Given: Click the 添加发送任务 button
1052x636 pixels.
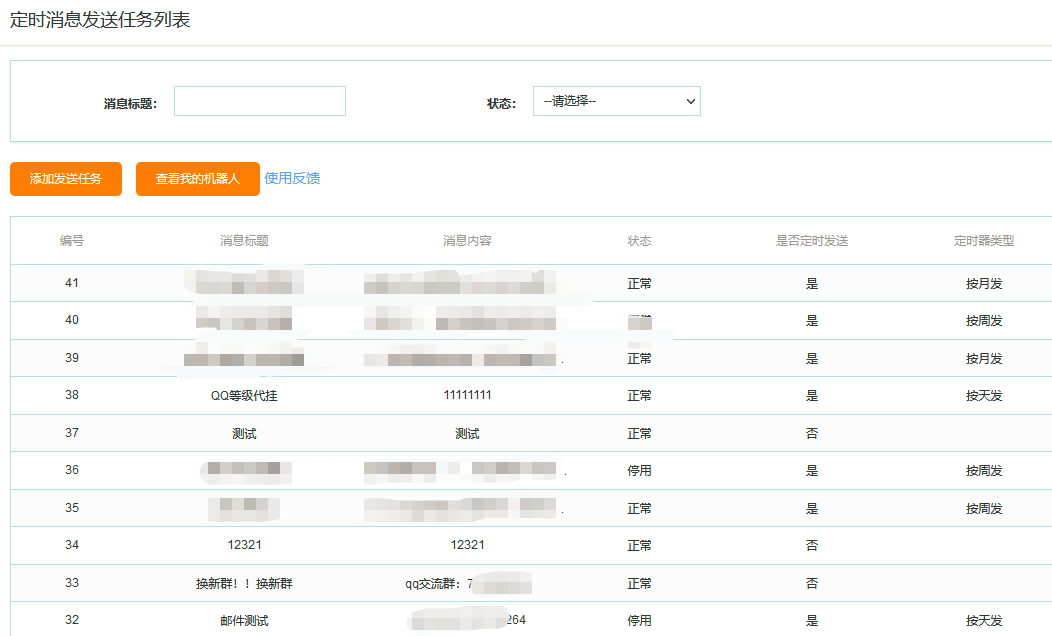Looking at the screenshot, I should 65,179.
